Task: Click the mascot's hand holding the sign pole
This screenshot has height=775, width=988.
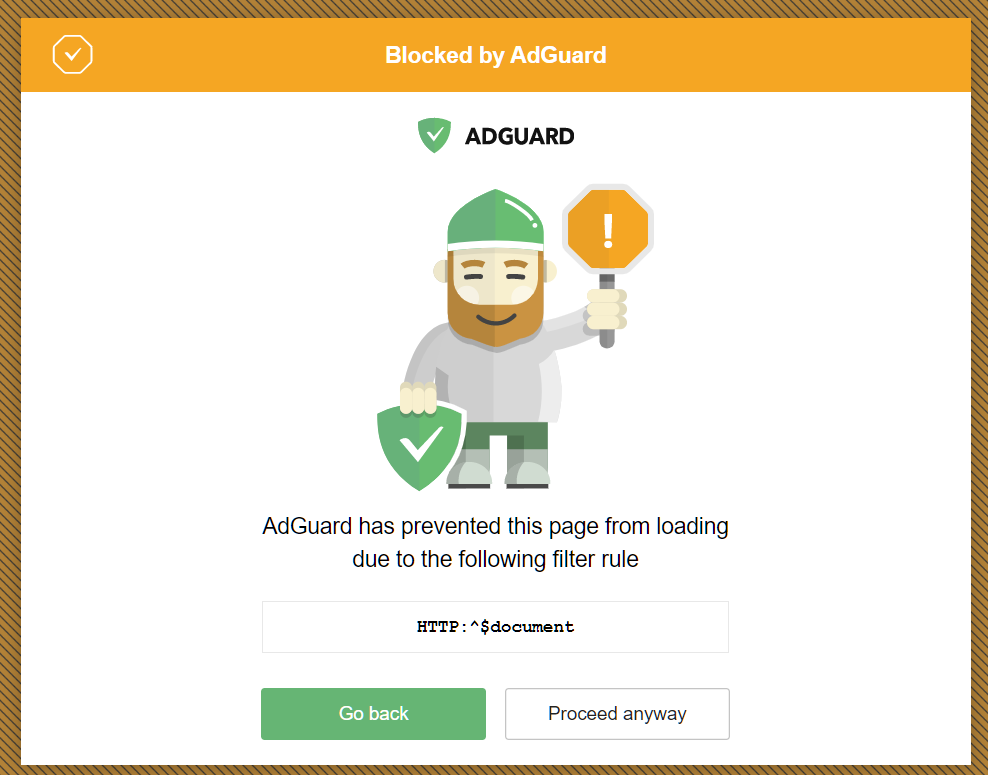Action: [606, 309]
